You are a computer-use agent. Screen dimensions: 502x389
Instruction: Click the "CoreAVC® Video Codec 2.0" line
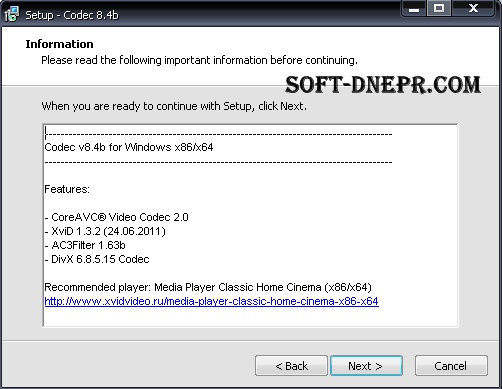(x=117, y=217)
